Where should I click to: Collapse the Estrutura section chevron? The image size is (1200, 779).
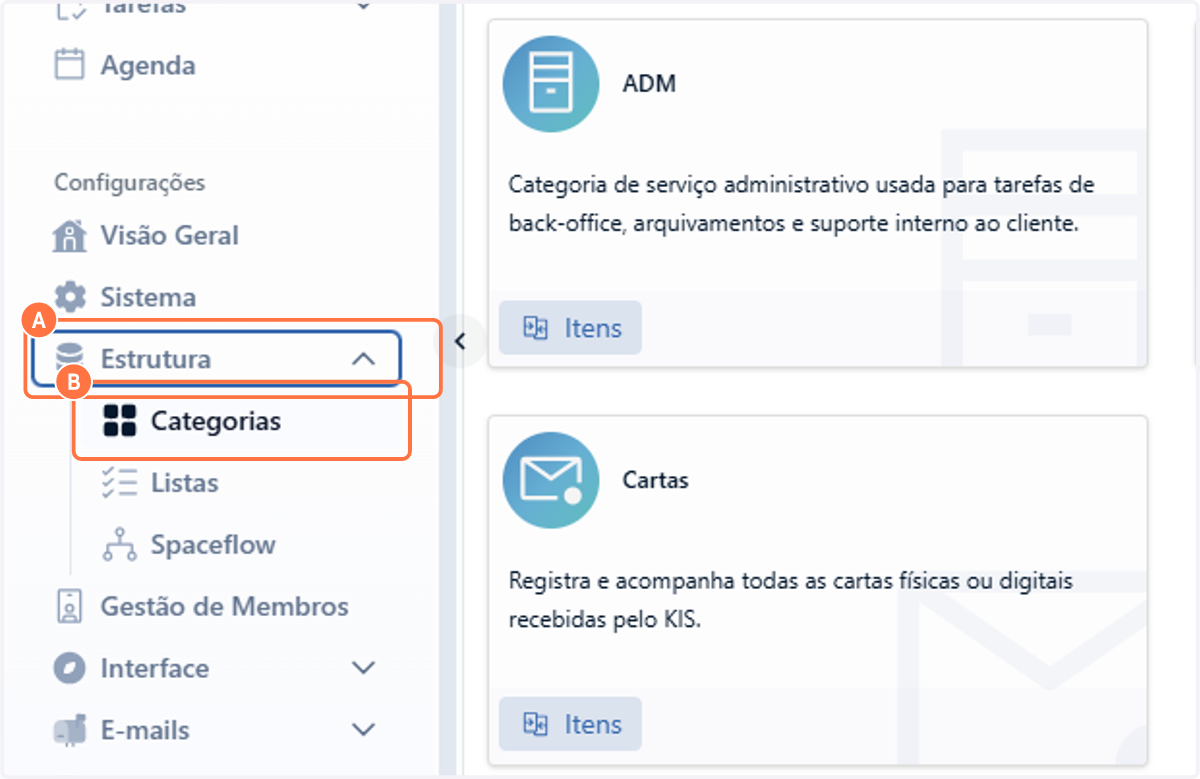tap(364, 359)
